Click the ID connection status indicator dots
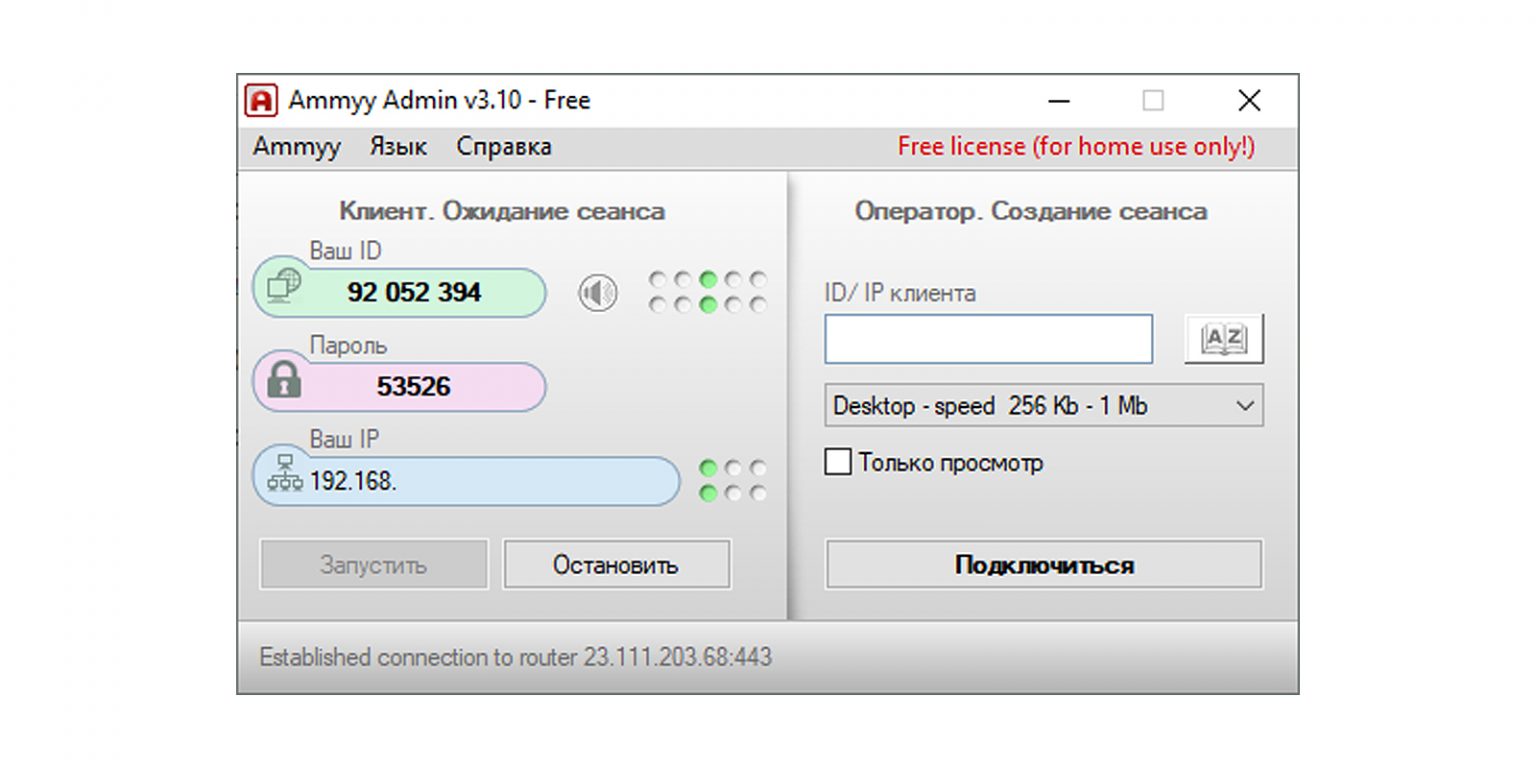Image resolution: width=1536 pixels, height=768 pixels. [708, 292]
